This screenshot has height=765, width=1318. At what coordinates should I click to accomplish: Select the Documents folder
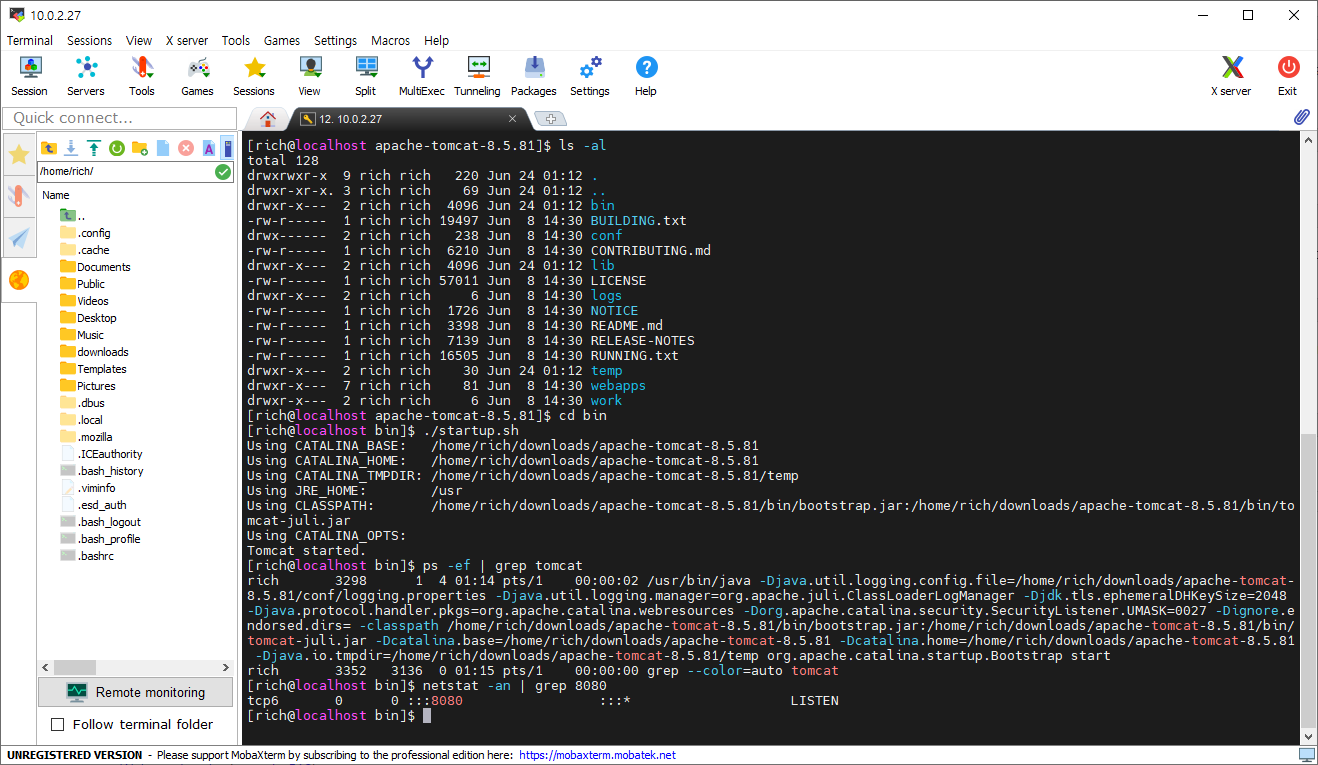click(95, 267)
